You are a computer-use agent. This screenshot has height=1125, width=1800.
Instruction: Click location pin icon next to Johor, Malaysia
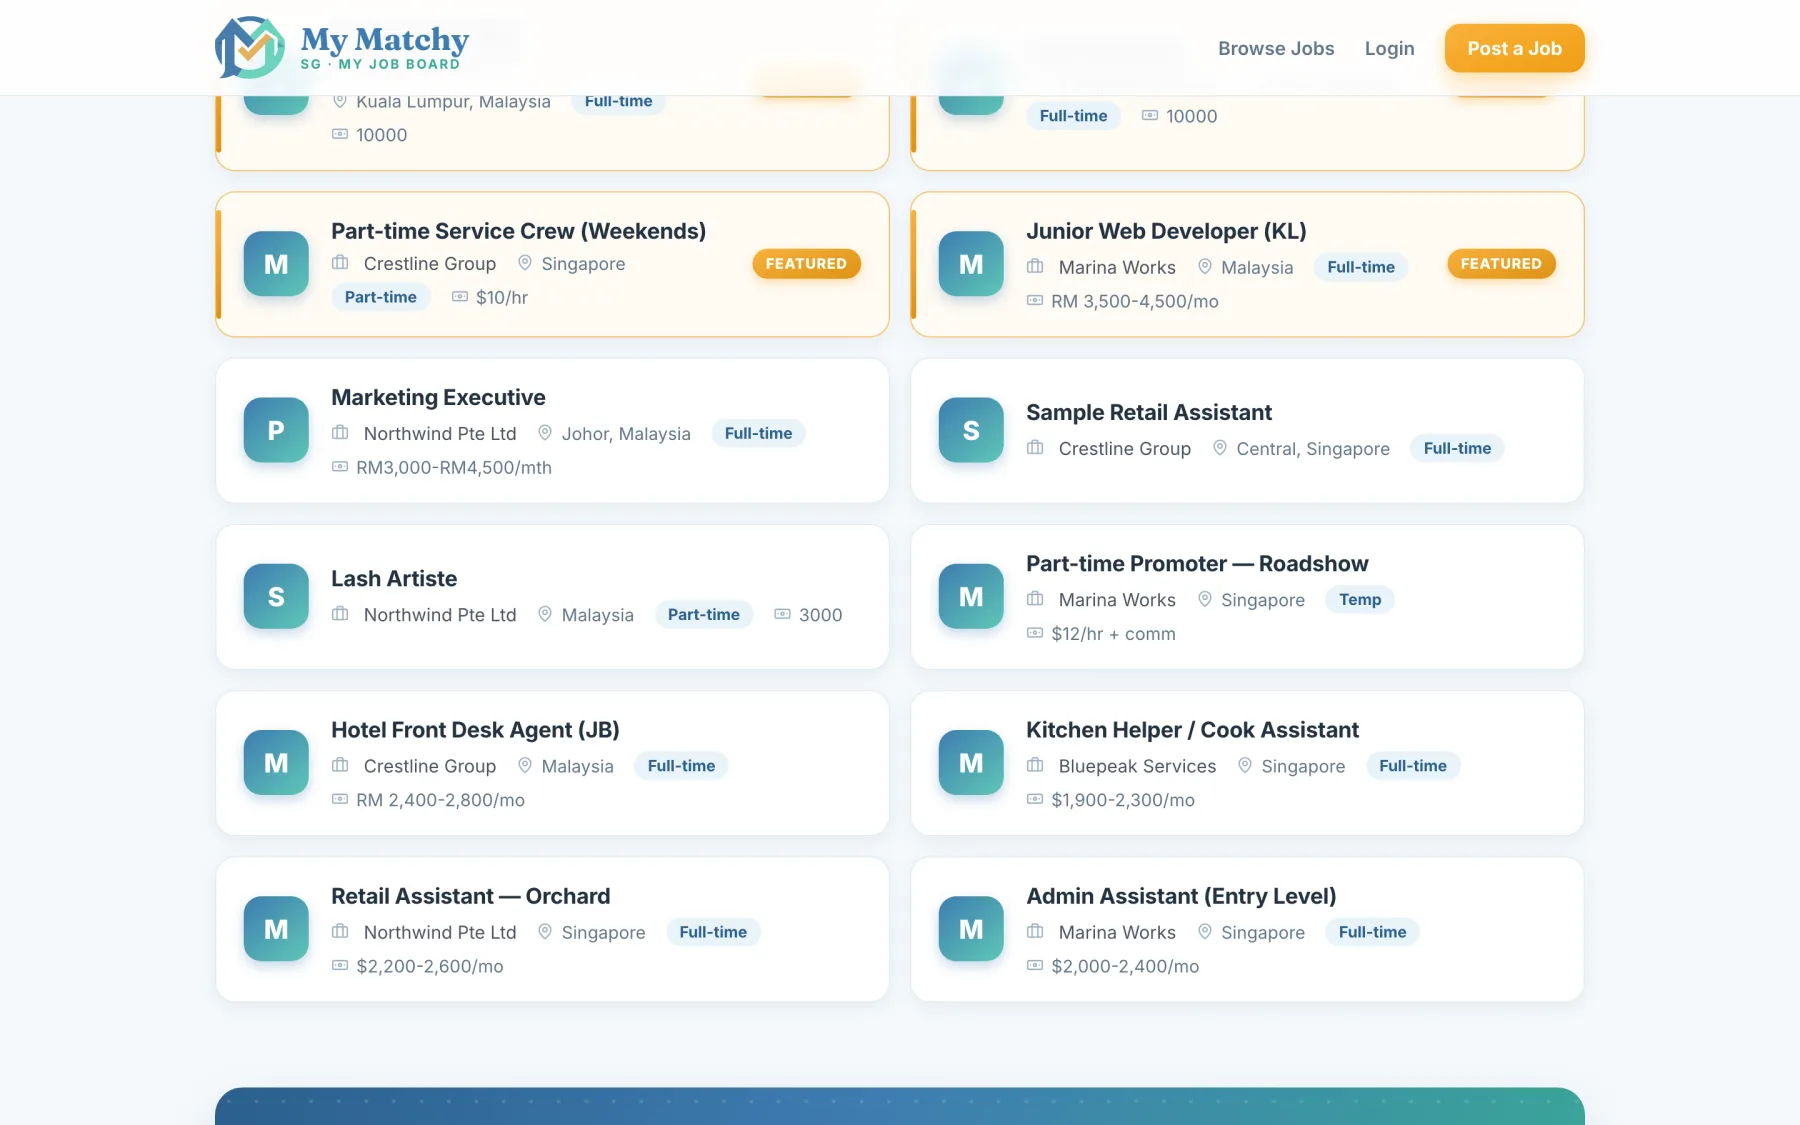(x=545, y=433)
